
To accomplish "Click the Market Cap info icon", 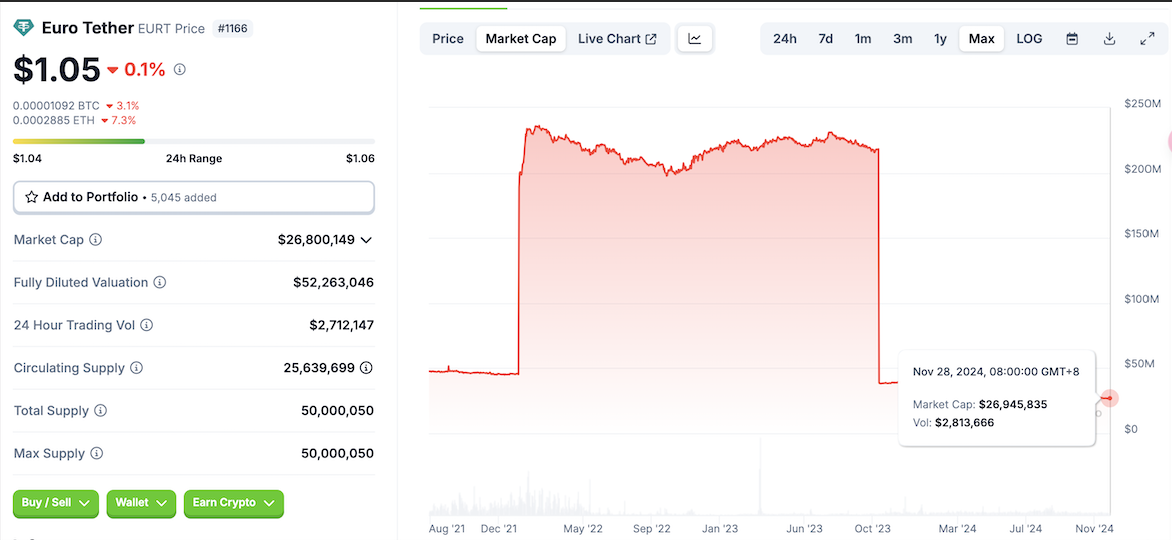I will [96, 240].
